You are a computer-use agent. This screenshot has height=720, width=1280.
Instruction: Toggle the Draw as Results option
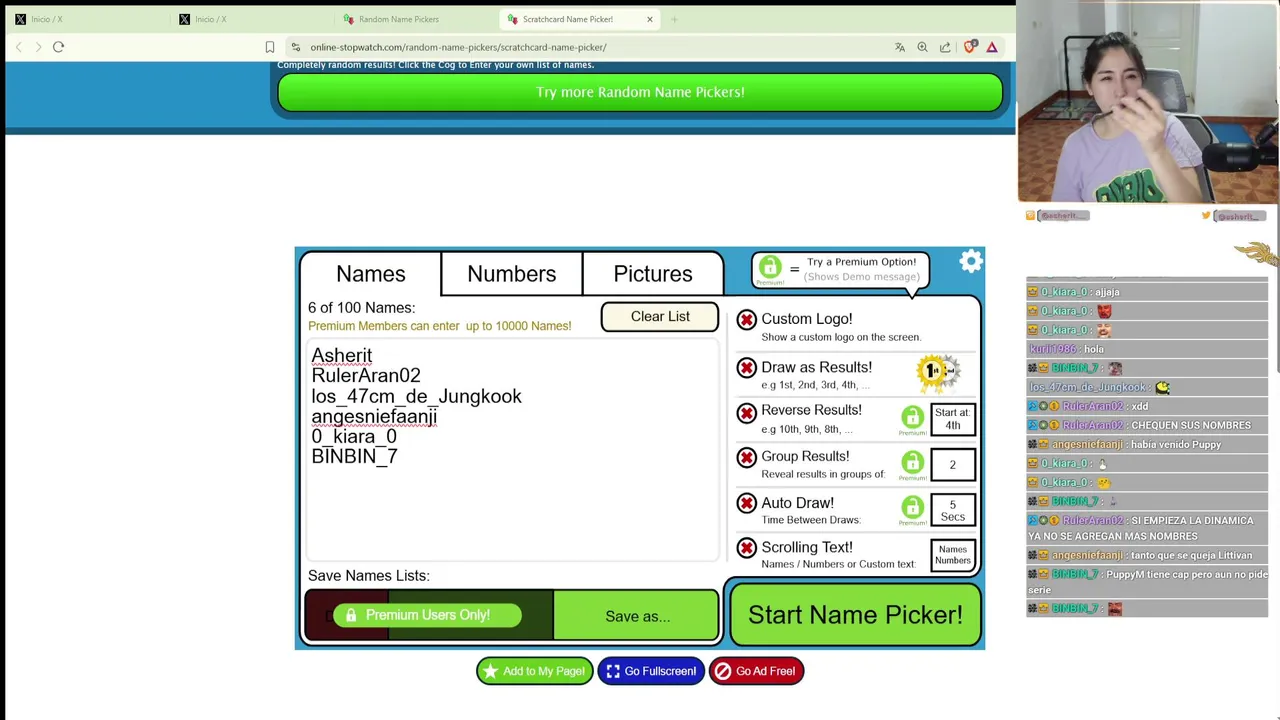[x=747, y=368]
